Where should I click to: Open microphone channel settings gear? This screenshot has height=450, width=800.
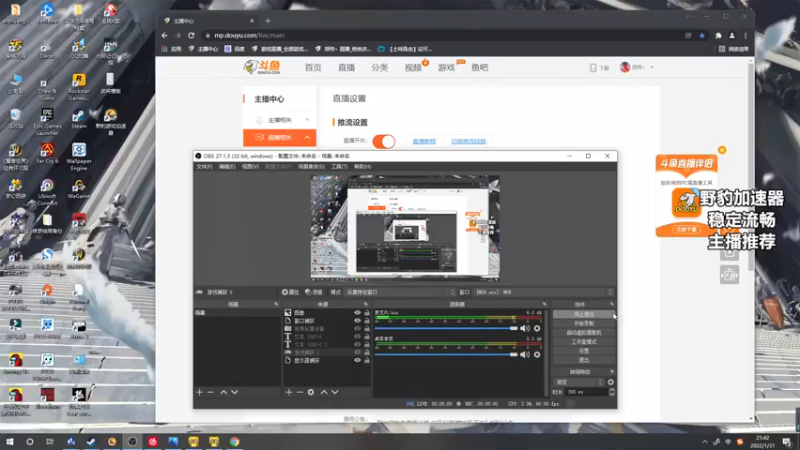coord(537,328)
